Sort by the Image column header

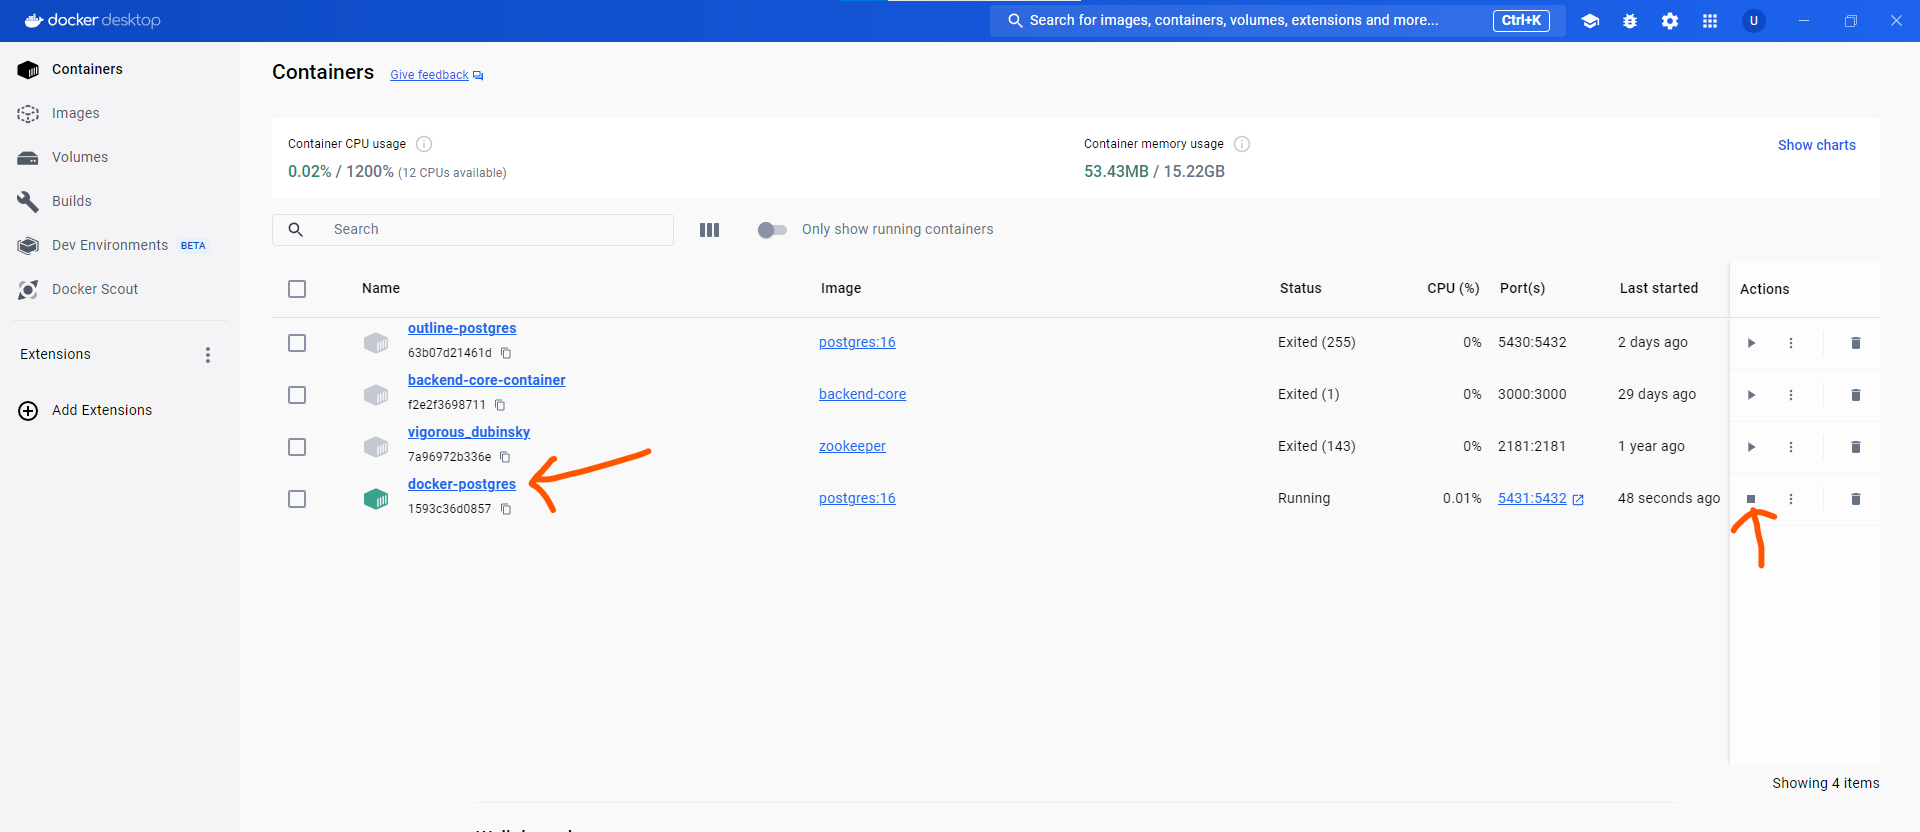pos(841,288)
